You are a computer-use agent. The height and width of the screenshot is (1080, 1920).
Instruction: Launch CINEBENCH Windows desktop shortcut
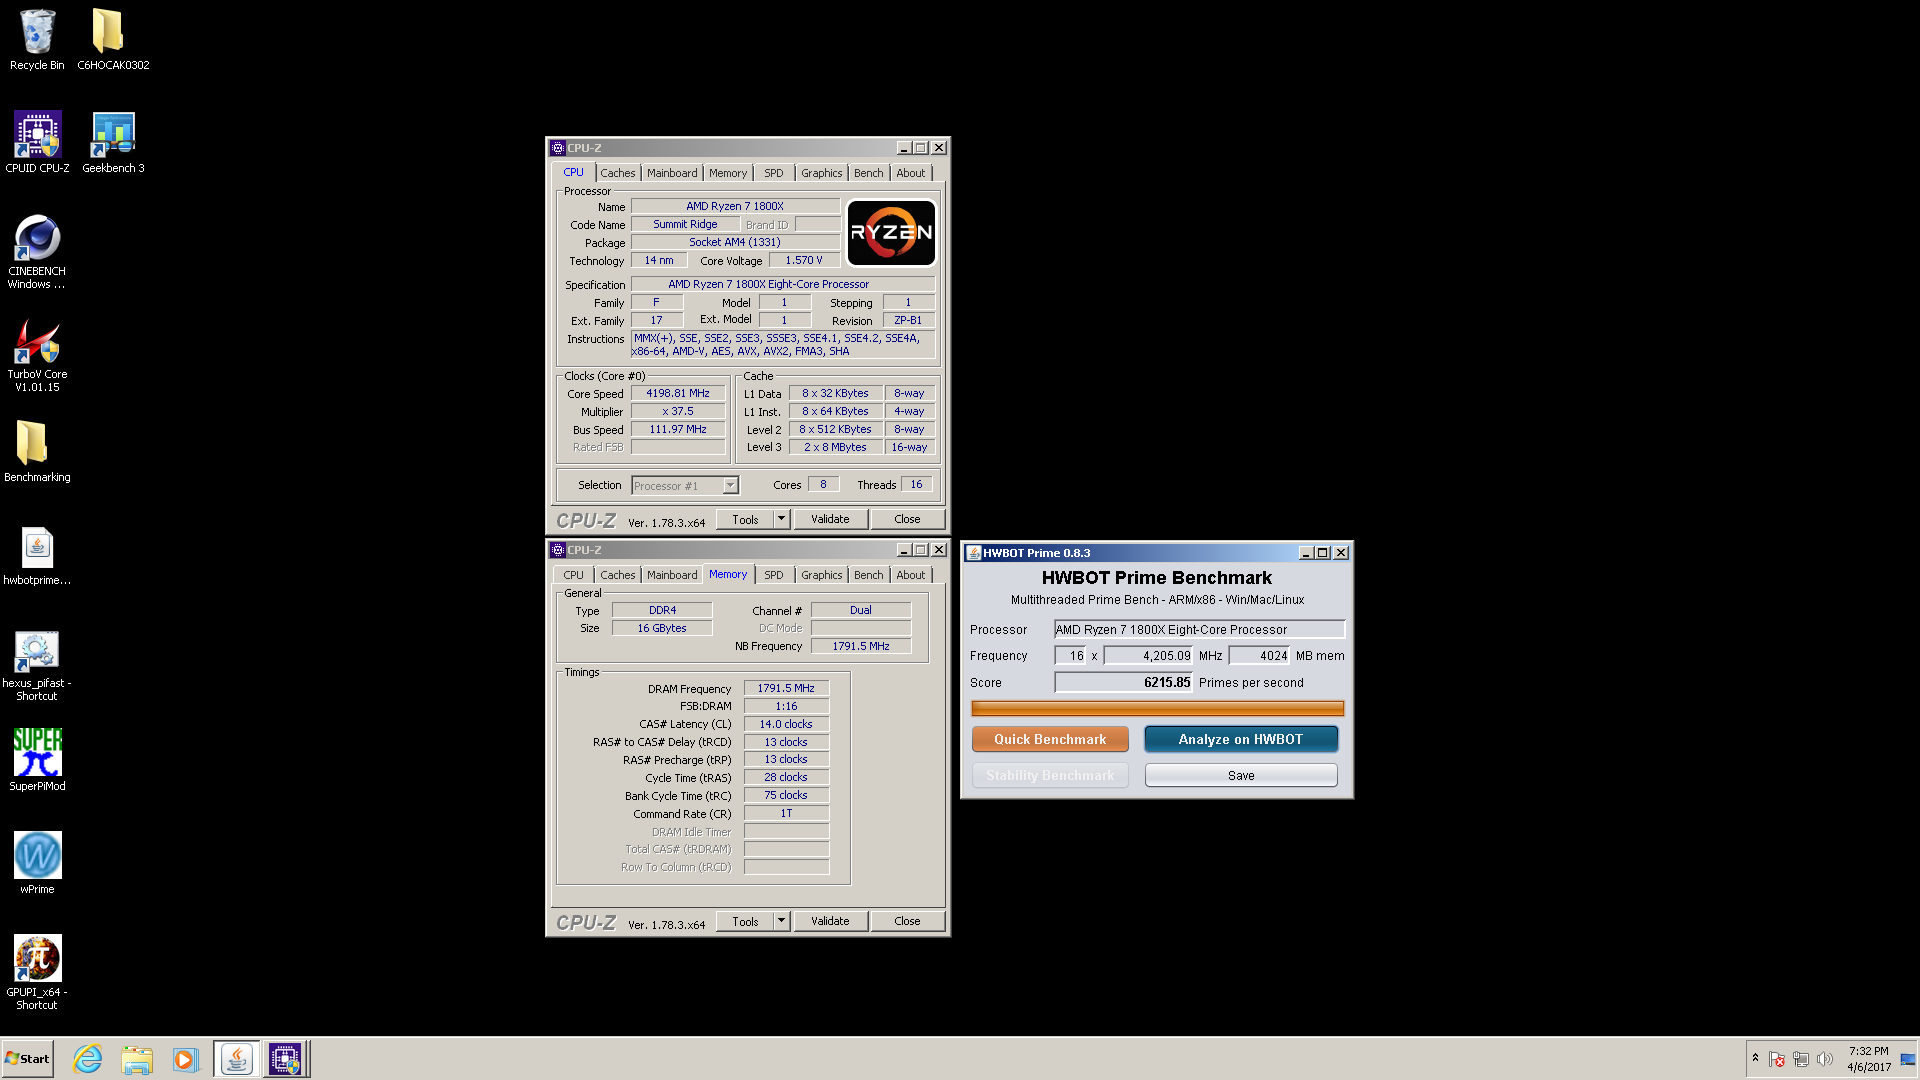[37, 252]
